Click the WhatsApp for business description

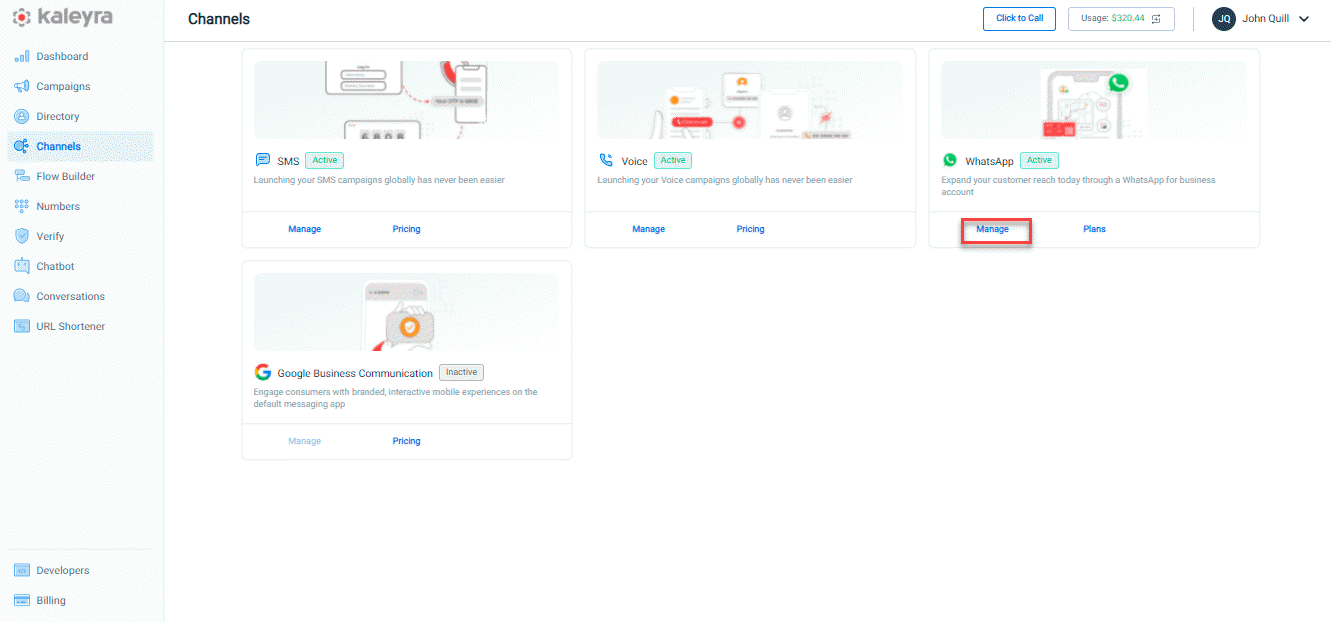(x=1079, y=186)
